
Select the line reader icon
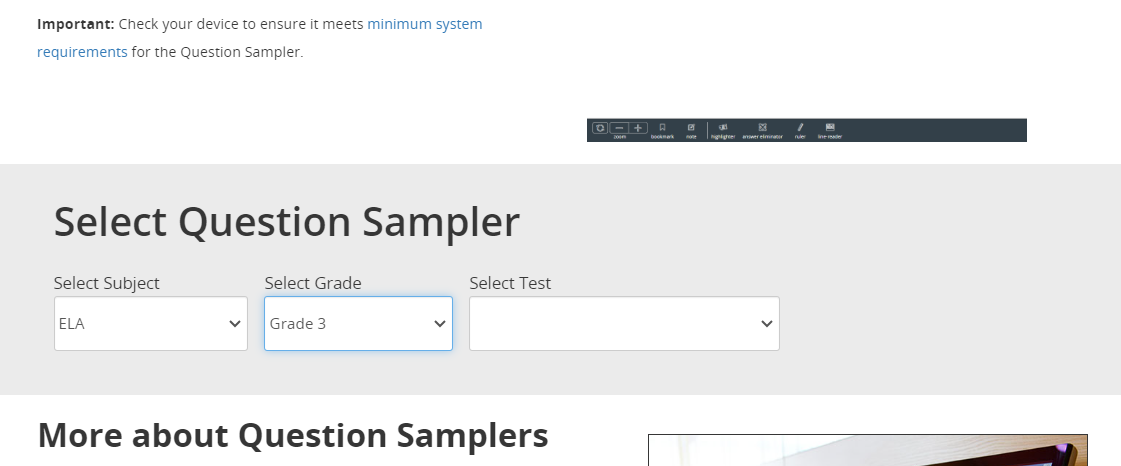click(x=830, y=127)
